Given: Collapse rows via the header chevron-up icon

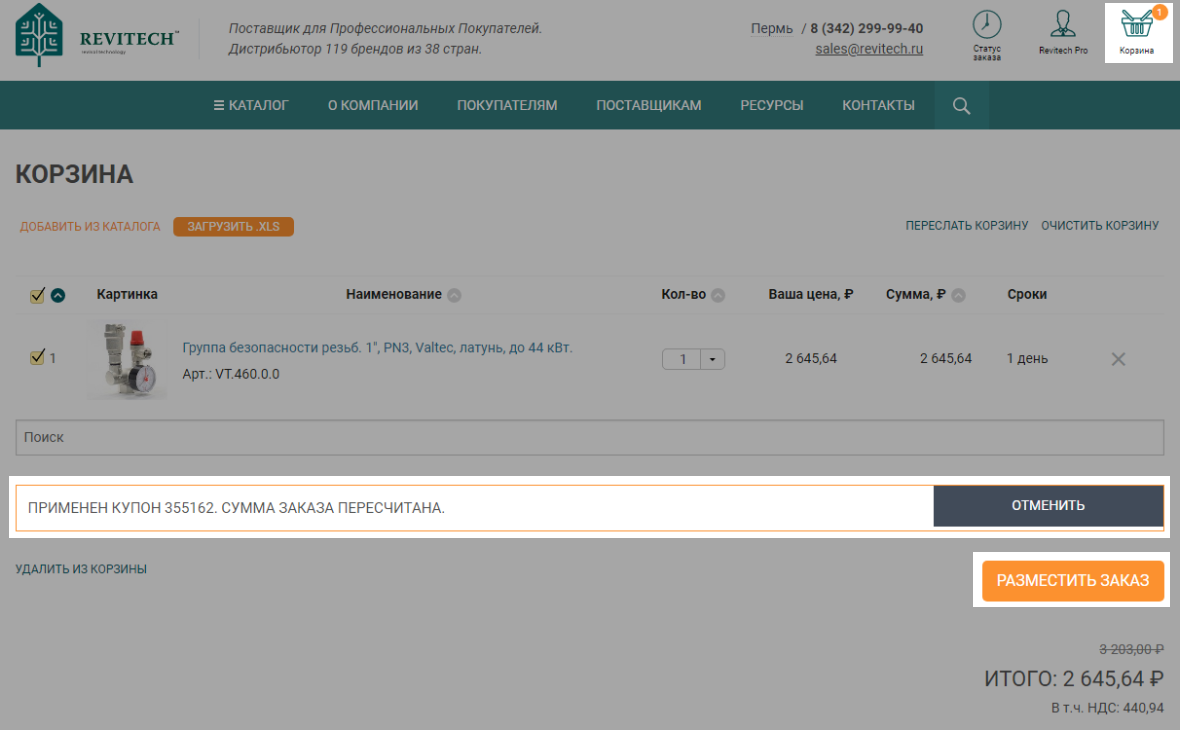Looking at the screenshot, I should pyautogui.click(x=58, y=296).
